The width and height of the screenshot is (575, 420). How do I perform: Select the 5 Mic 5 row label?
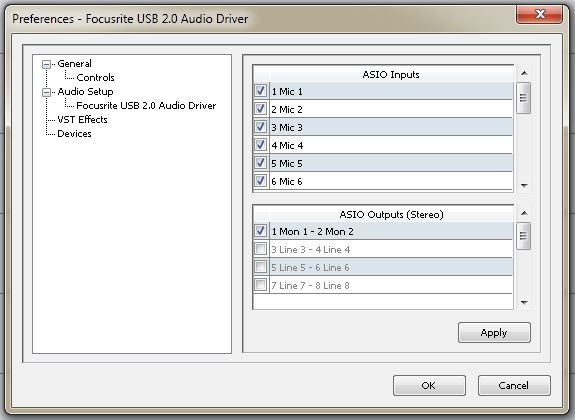click(287, 163)
